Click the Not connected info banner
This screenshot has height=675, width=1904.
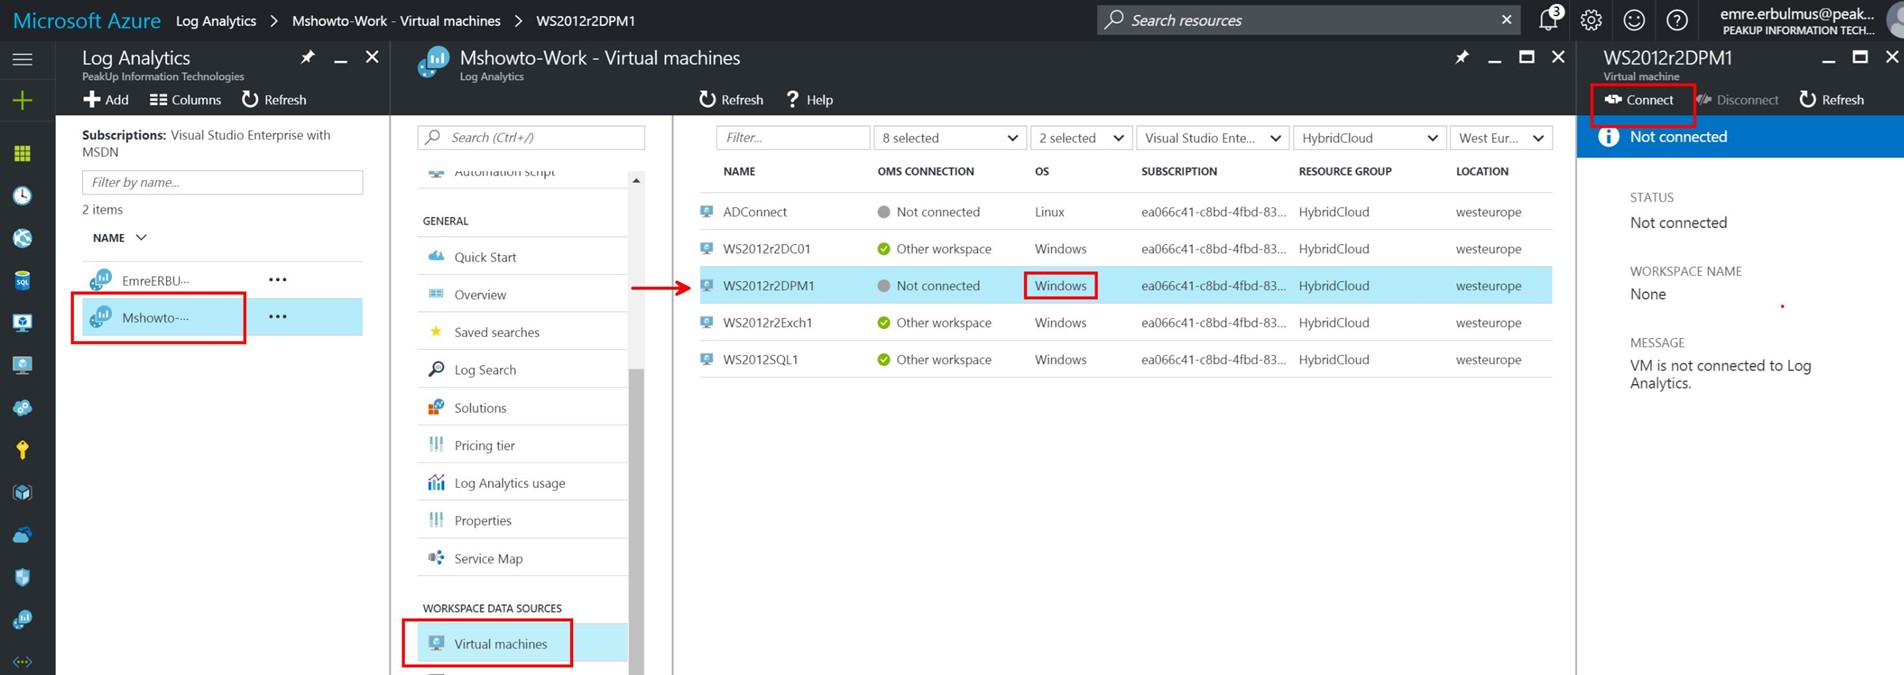[x=1740, y=137]
